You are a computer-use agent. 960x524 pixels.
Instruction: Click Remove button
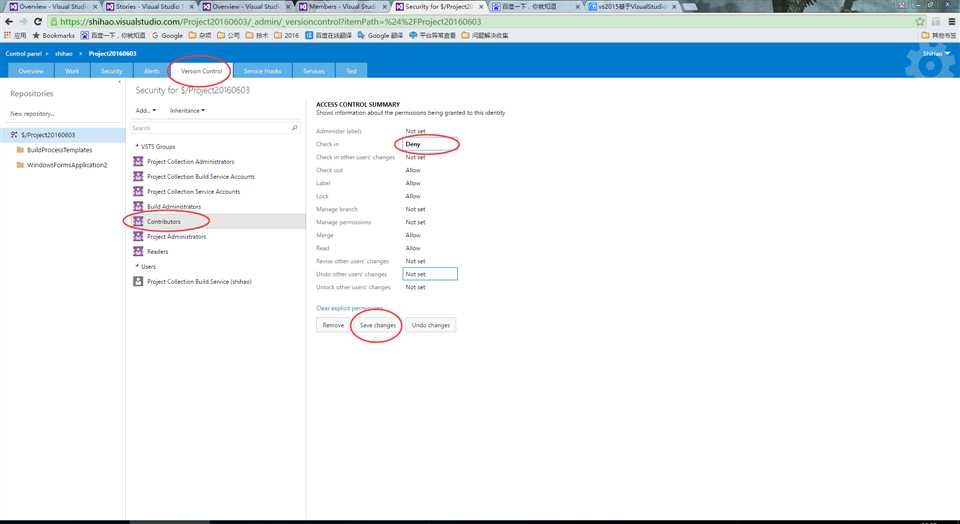(x=333, y=325)
